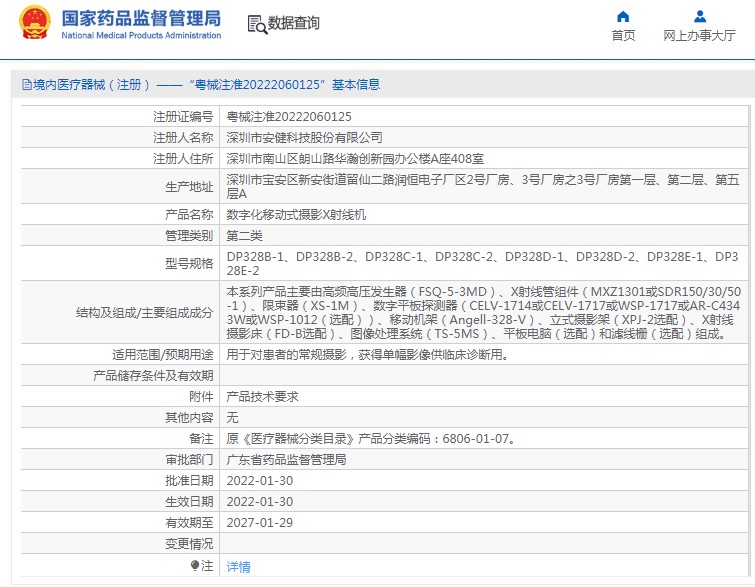Viewport: 755px width, 587px height.
Task: Select the value 粤械注准20222060125 in table
Action: 289,117
